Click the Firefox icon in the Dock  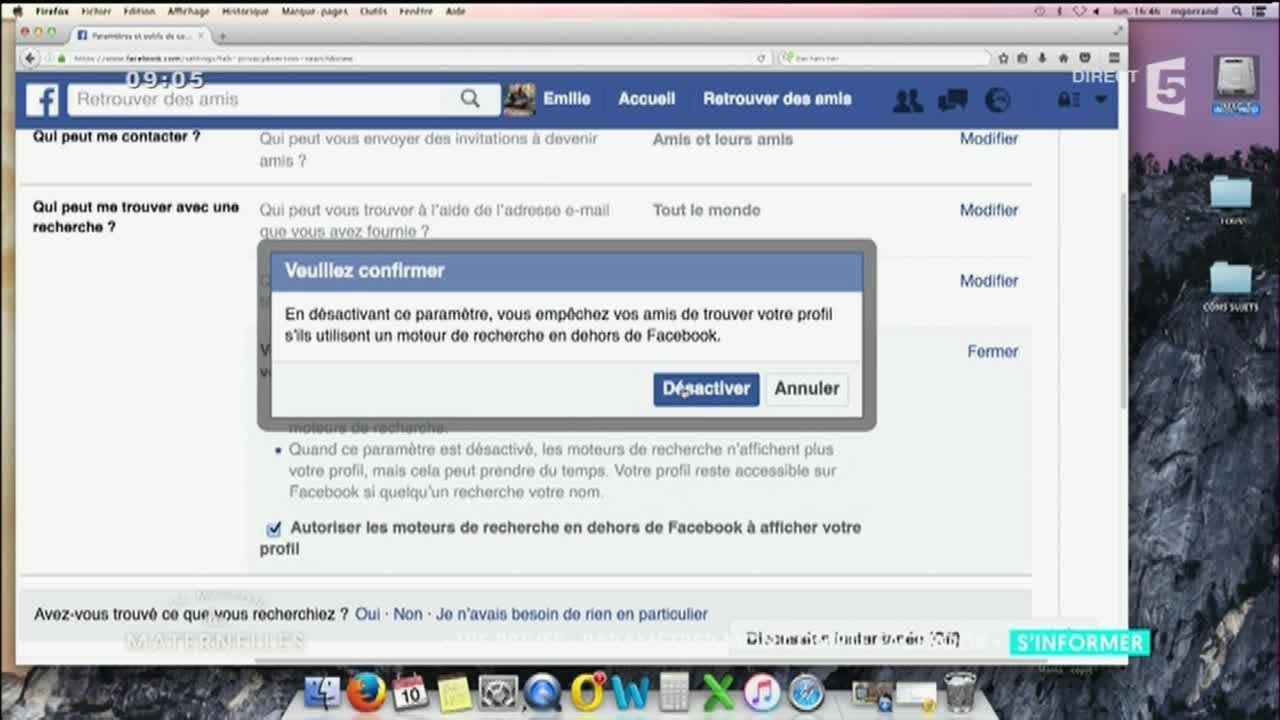coord(366,693)
